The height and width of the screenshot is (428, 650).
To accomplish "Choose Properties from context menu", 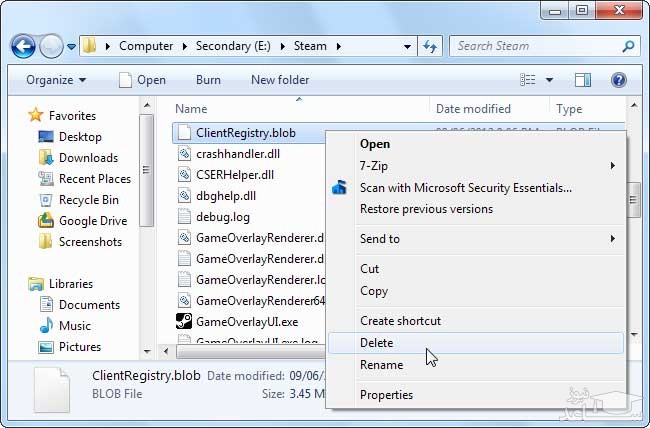I will 476,395.
